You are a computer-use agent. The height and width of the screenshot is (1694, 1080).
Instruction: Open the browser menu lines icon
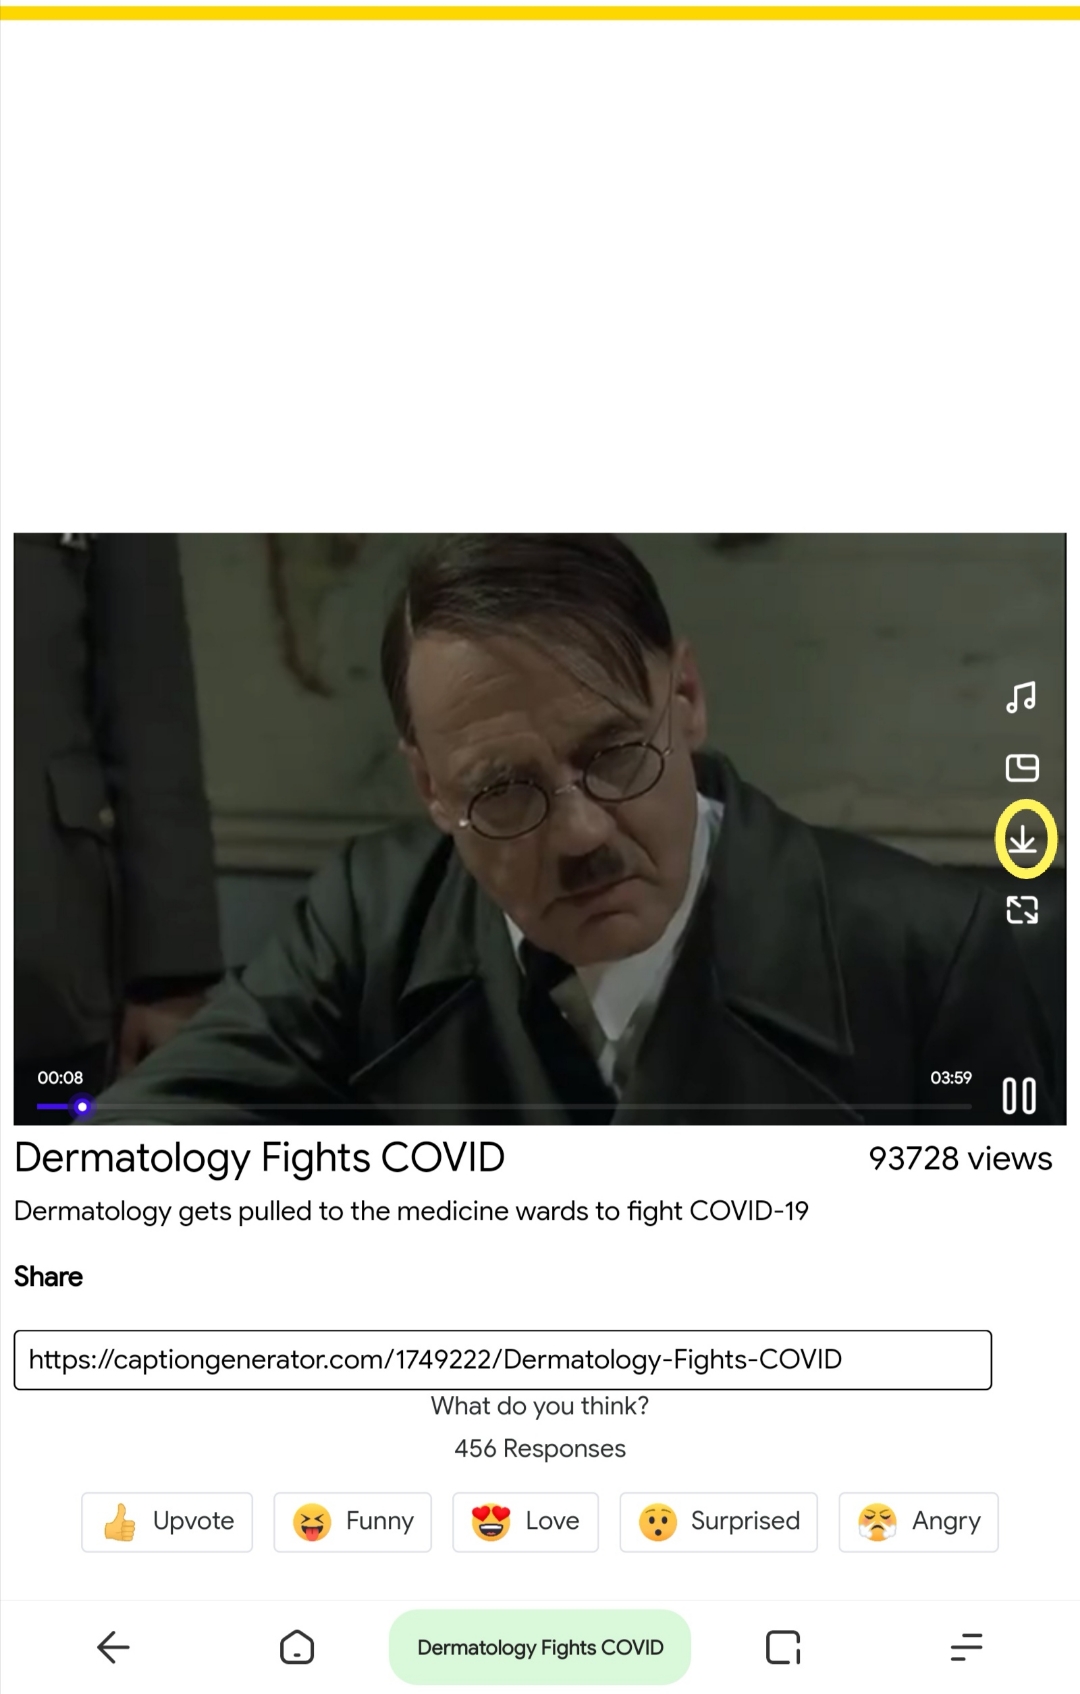click(966, 1647)
